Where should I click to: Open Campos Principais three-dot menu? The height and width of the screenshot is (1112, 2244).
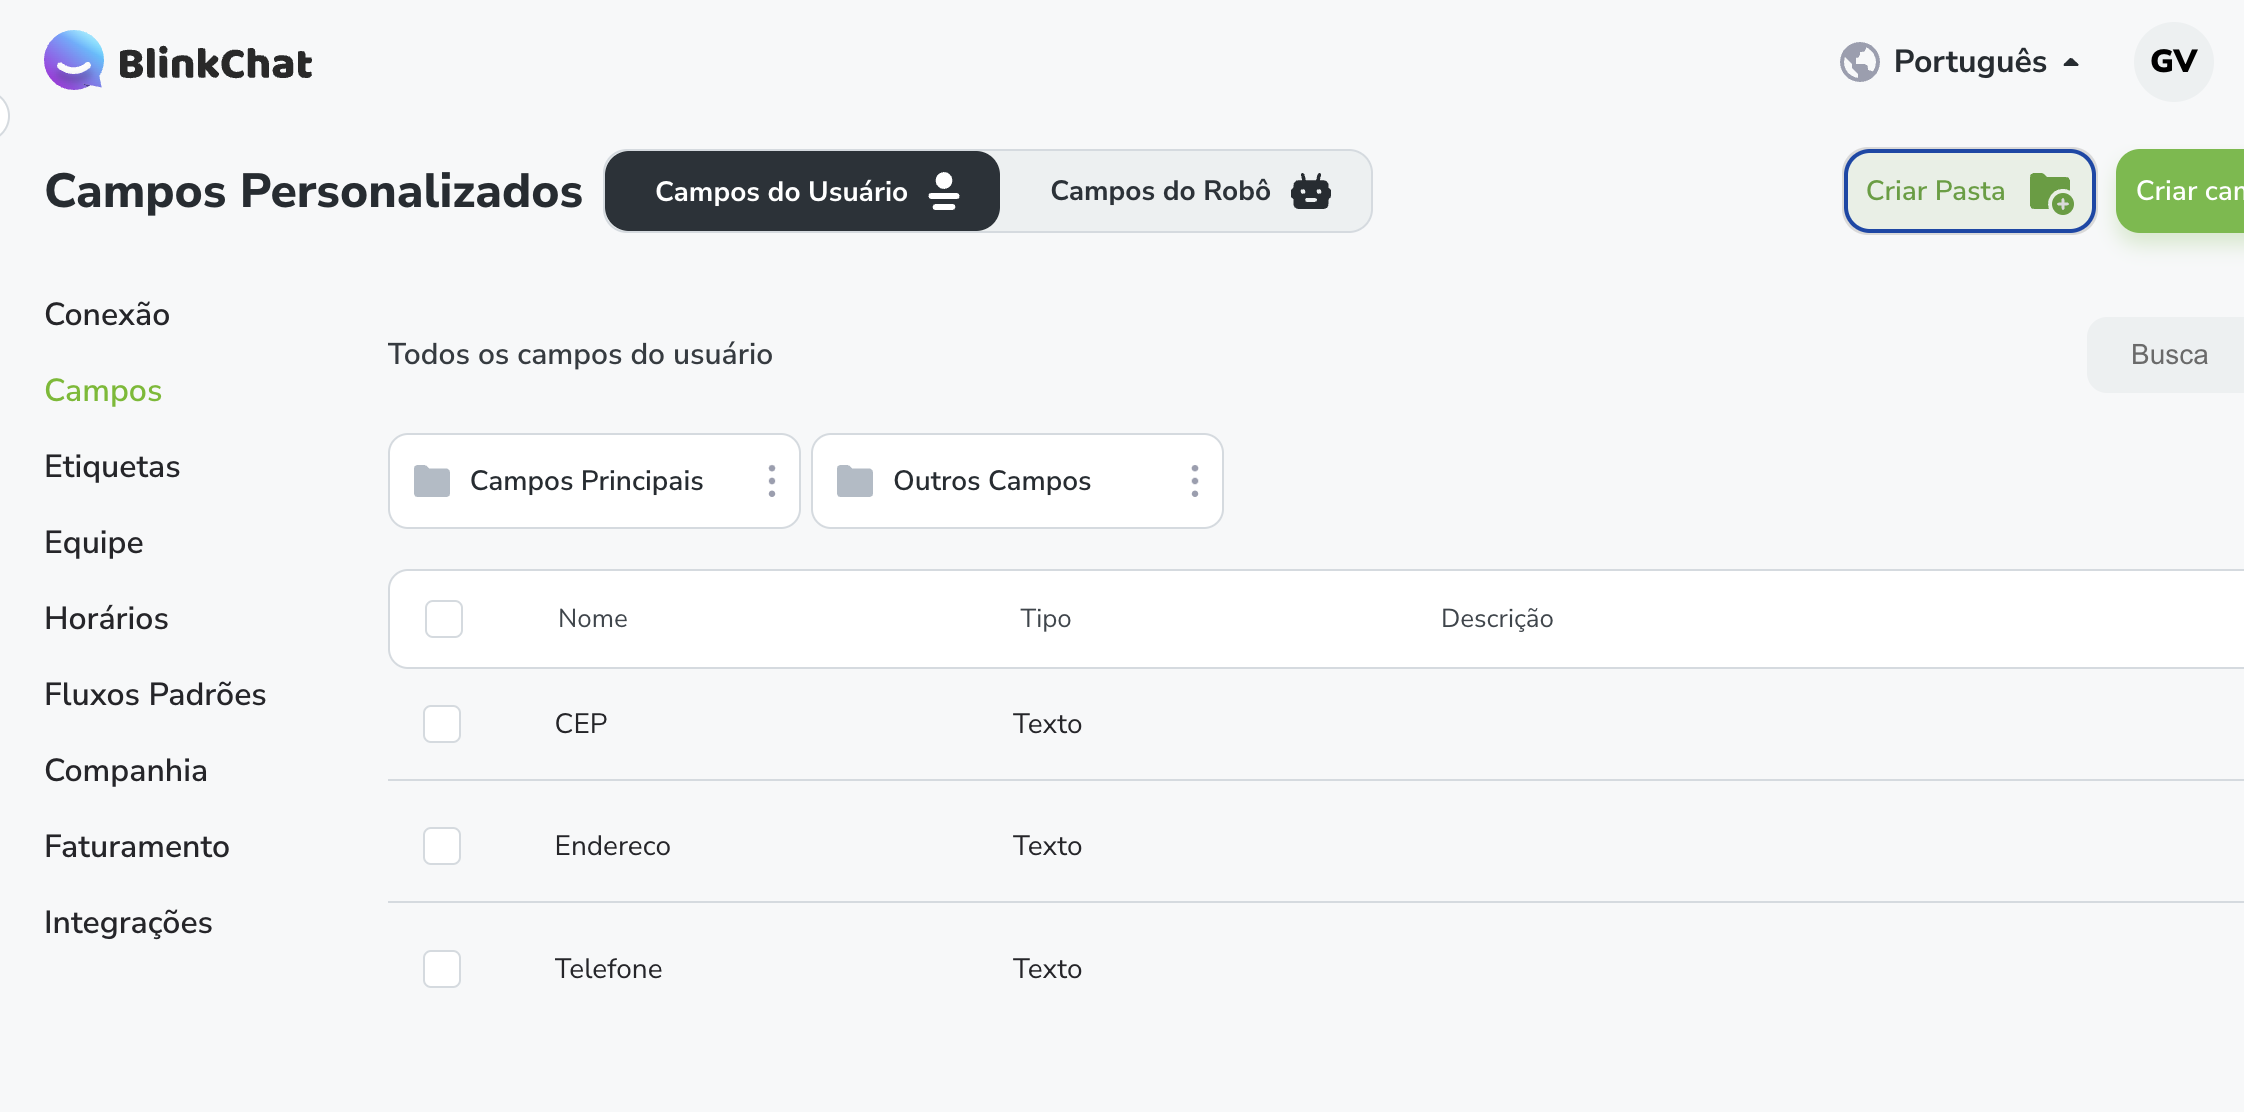772,481
